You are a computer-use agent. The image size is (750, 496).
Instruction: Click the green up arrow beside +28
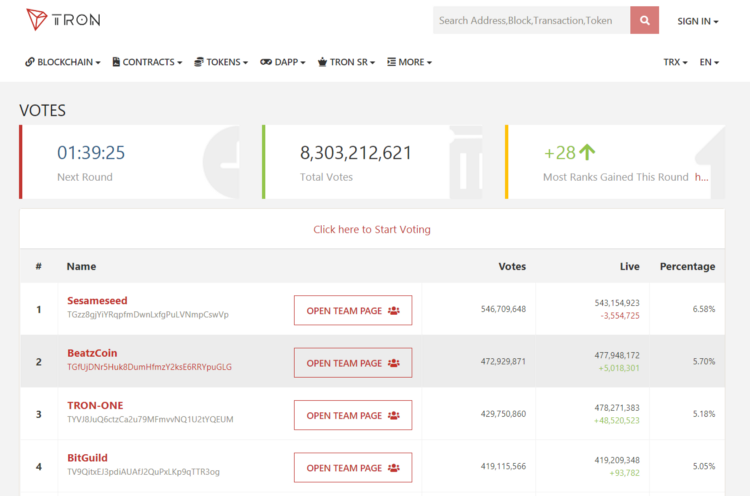coord(587,152)
